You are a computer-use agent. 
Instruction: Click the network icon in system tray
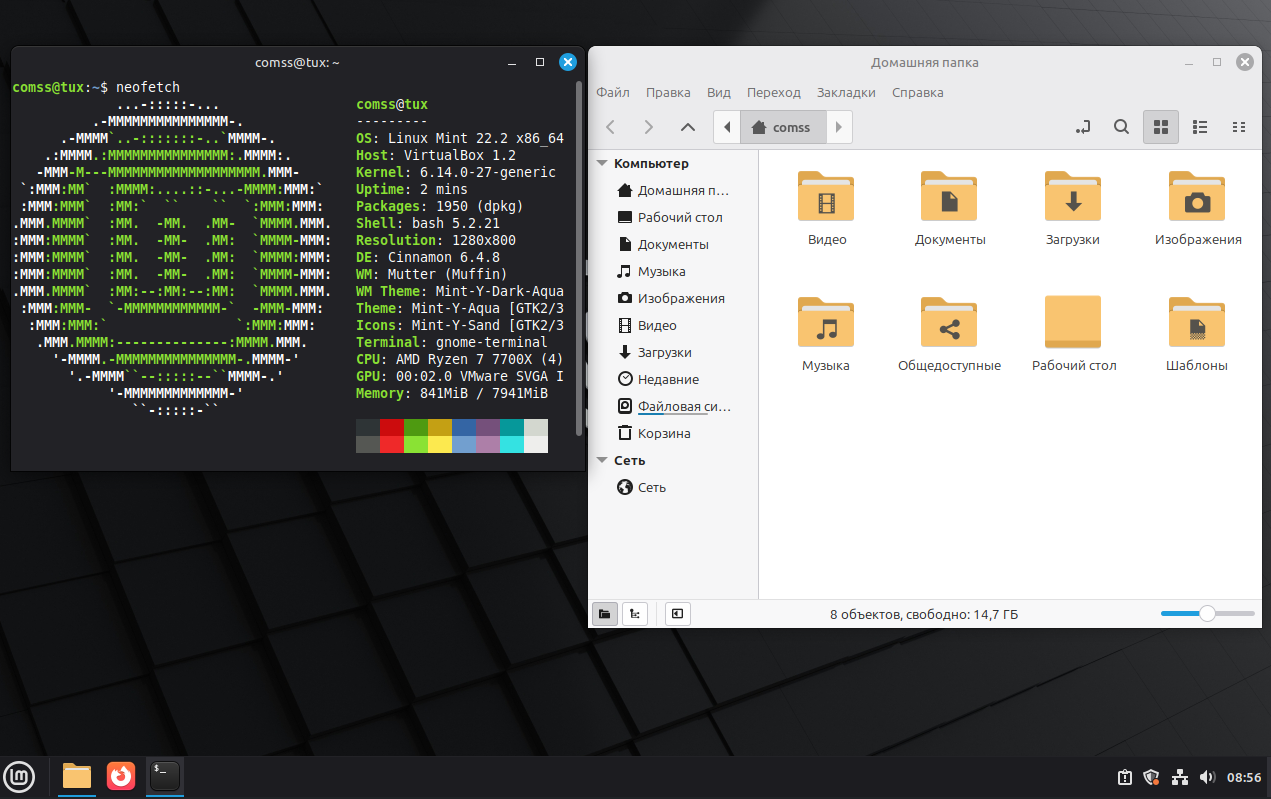tap(1179, 777)
